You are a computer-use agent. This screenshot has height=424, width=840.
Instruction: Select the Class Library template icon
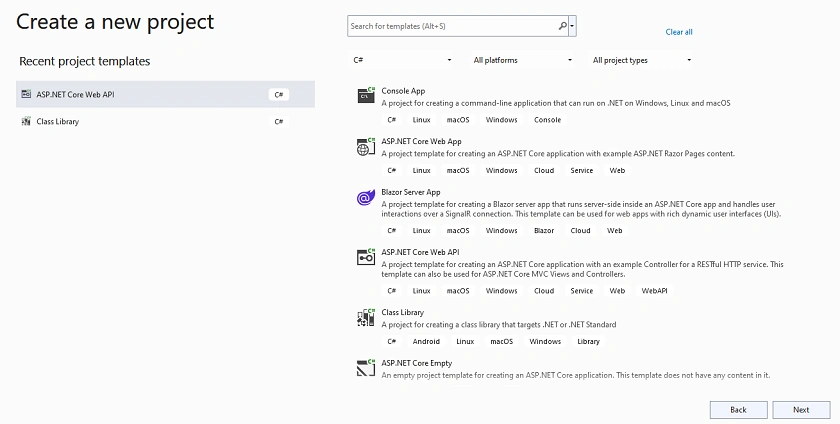(366, 317)
